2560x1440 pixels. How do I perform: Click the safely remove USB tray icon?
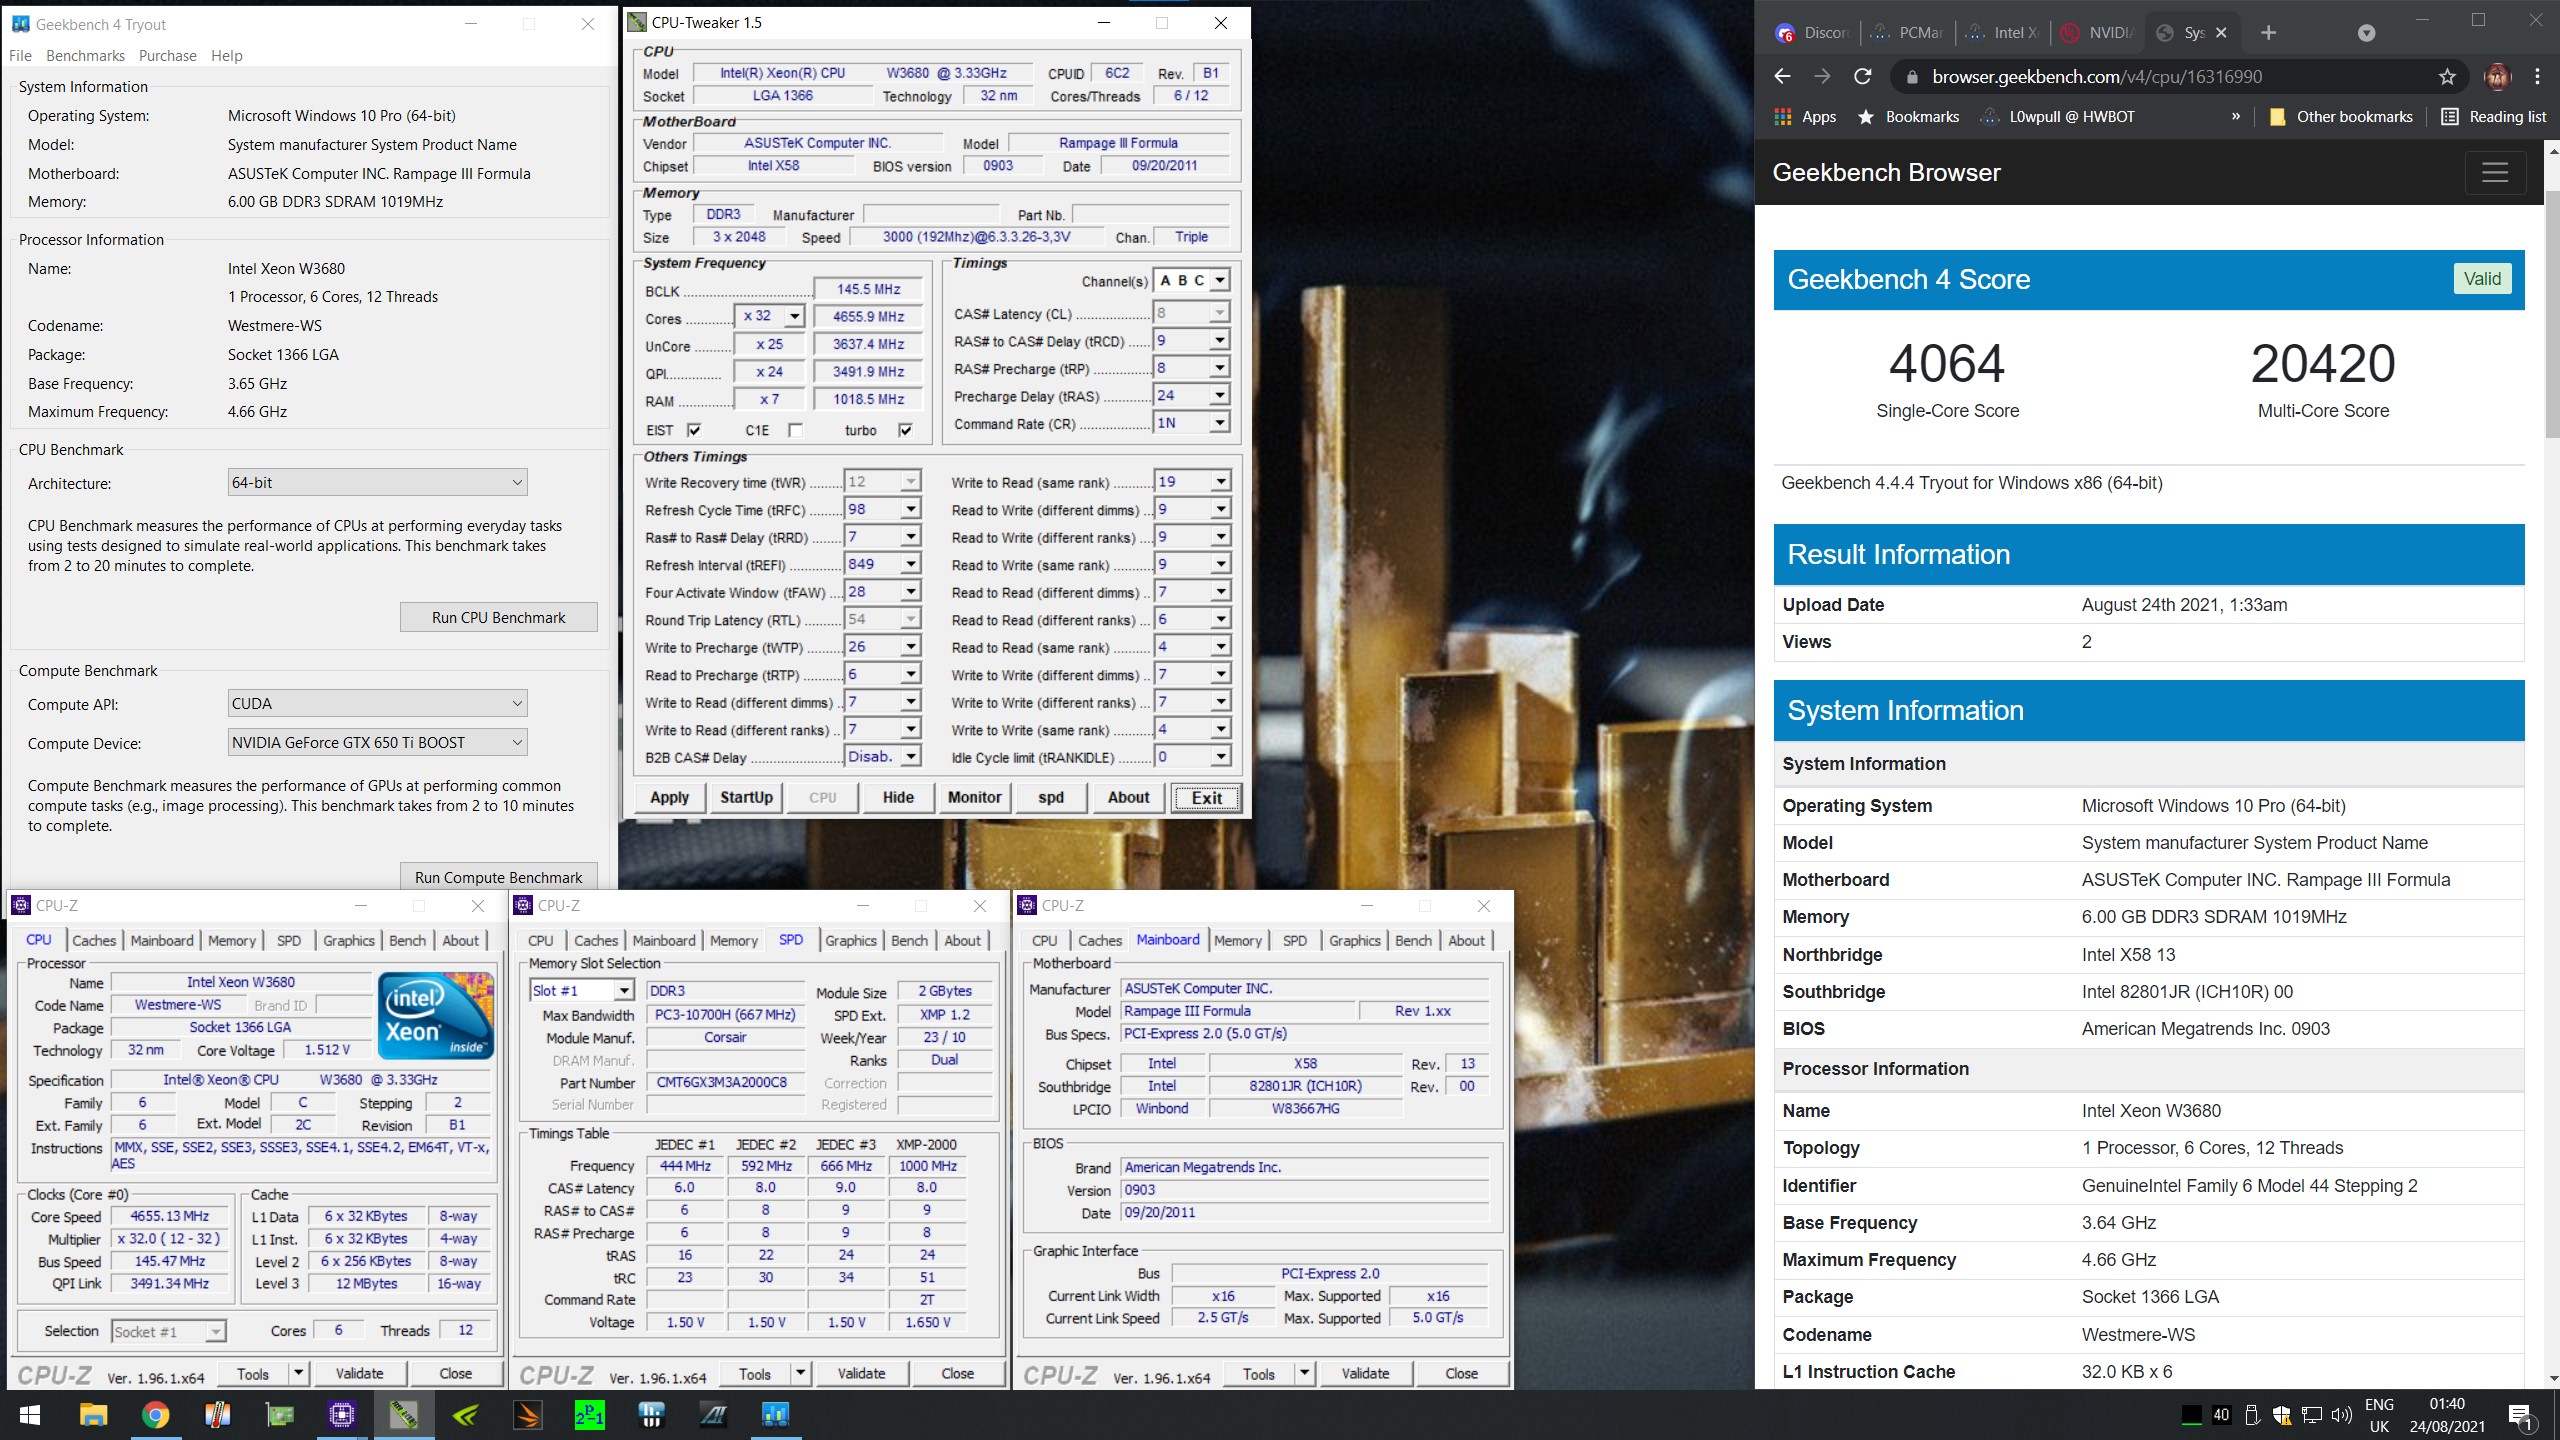(x=2252, y=1415)
